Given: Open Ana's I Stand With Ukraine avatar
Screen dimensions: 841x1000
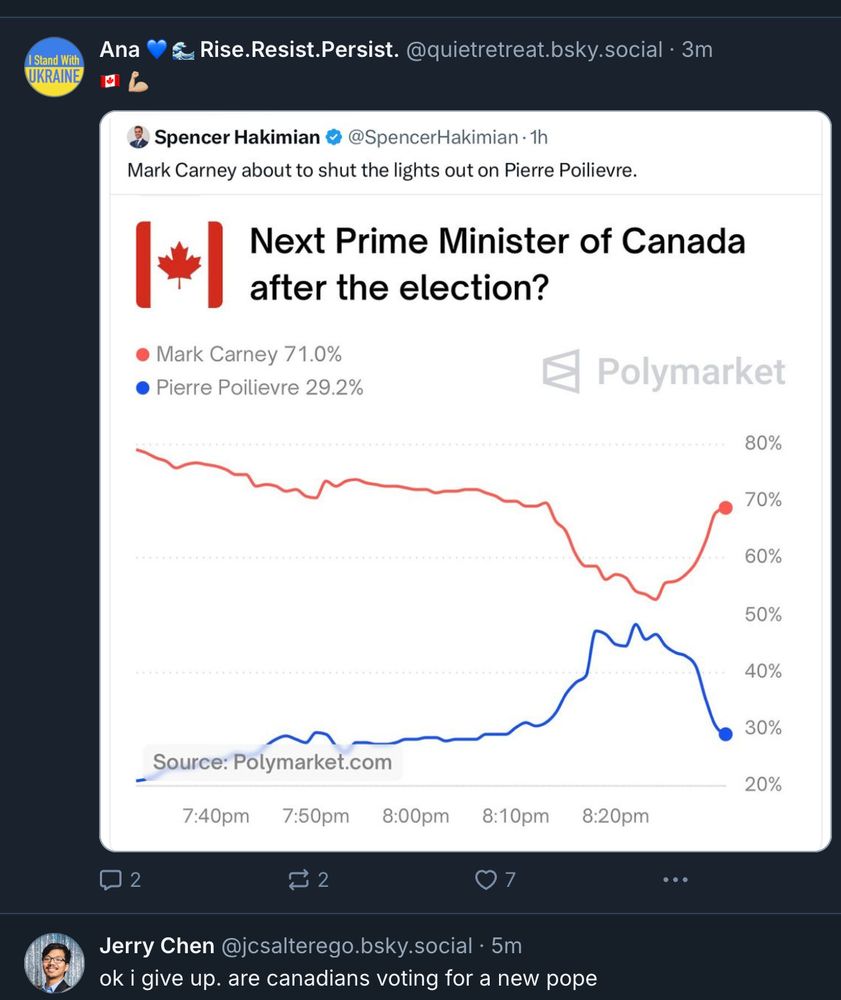Looking at the screenshot, I should 54,66.
